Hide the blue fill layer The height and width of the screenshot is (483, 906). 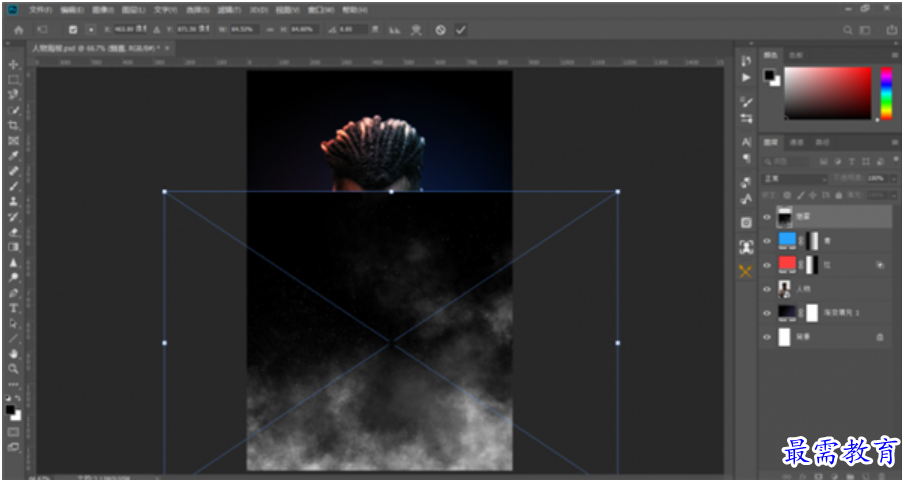767,242
